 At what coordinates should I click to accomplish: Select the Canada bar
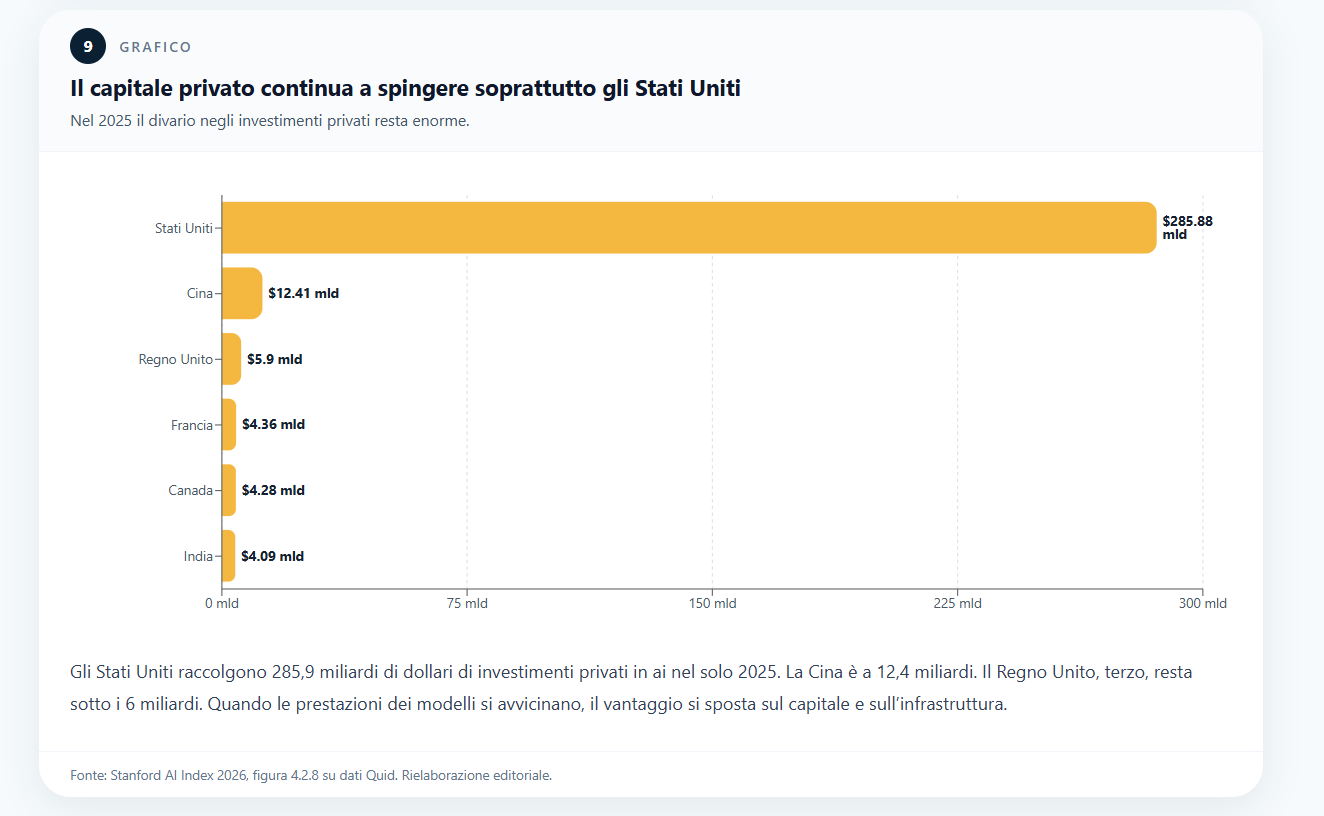pyautogui.click(x=229, y=490)
